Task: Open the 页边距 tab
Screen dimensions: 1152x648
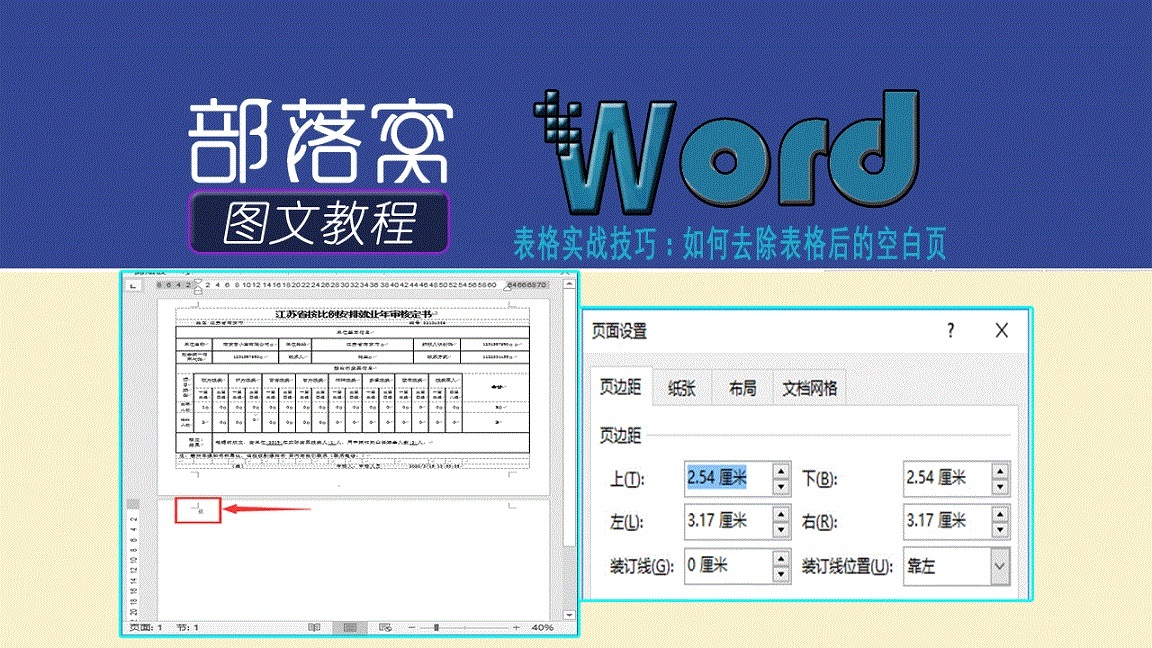Action: coord(620,387)
